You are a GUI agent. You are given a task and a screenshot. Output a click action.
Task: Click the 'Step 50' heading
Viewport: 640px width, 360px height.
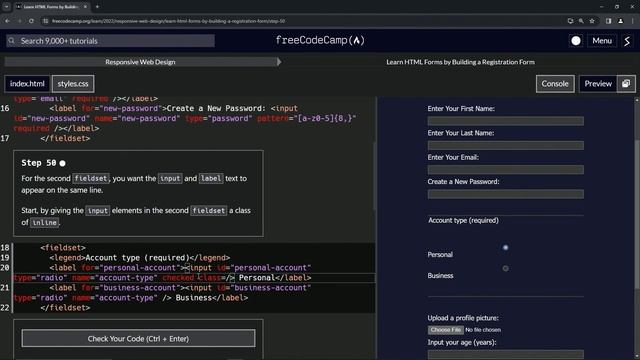39,163
